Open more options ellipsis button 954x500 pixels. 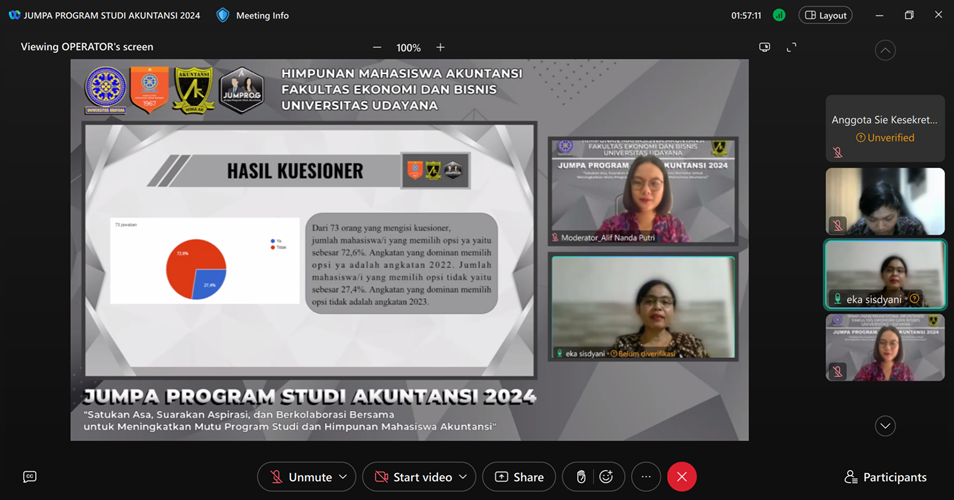click(646, 477)
